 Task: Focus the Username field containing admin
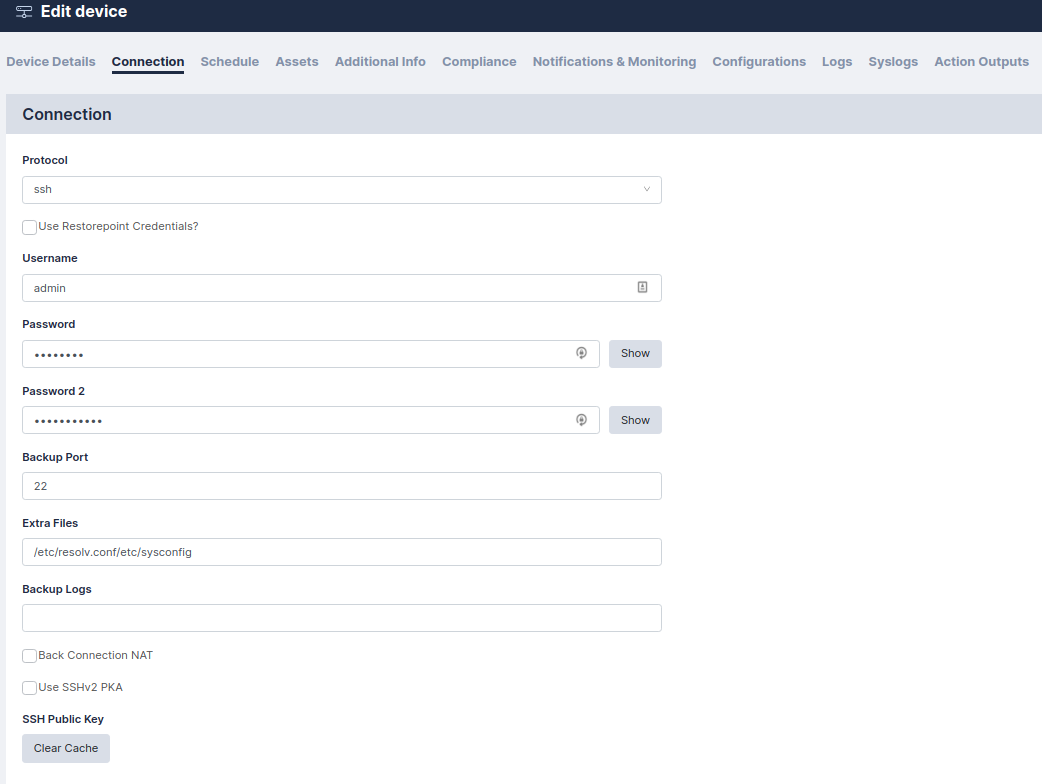point(342,288)
